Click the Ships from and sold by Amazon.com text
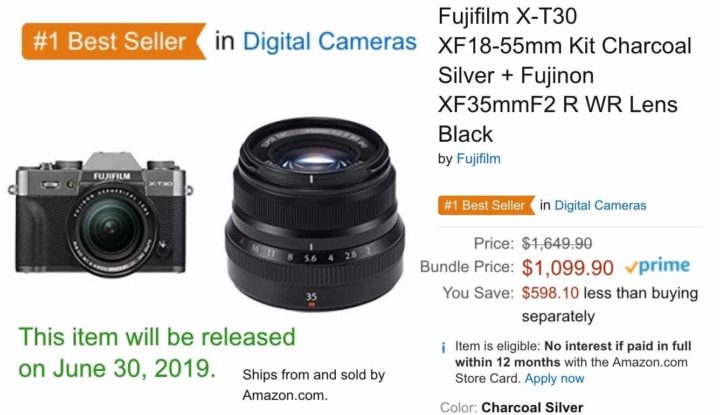 [x=314, y=385]
